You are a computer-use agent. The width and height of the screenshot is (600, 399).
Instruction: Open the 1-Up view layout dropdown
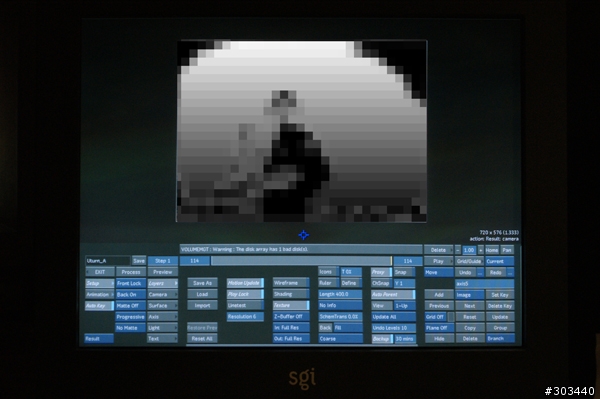(x=405, y=306)
